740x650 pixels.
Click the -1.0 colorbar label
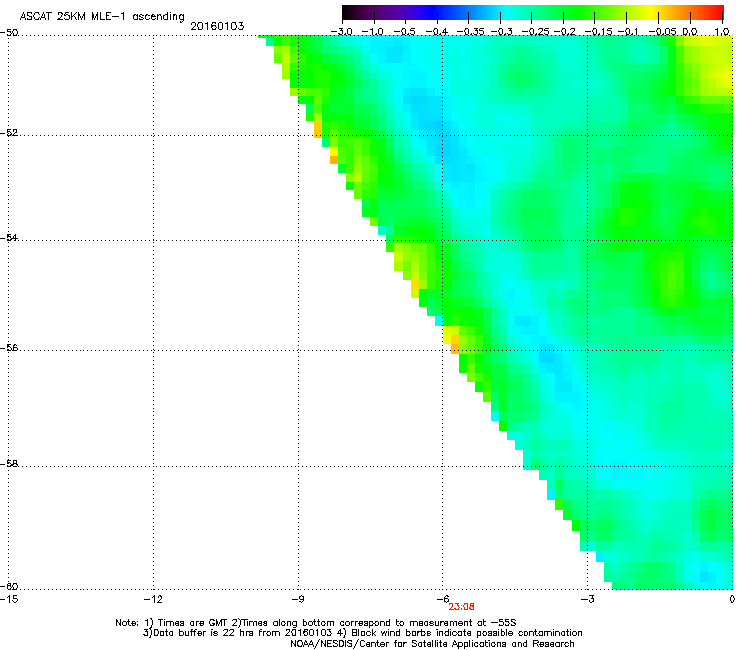click(x=373, y=32)
